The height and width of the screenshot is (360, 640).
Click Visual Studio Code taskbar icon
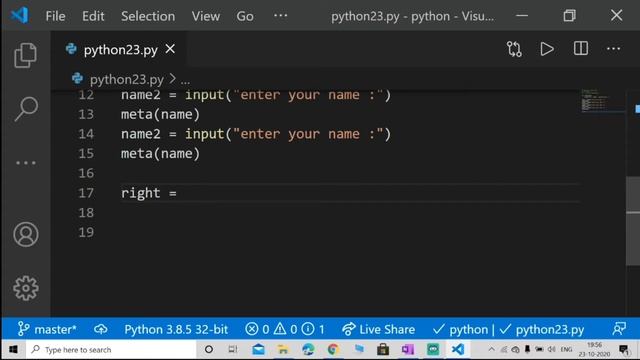tap(458, 349)
